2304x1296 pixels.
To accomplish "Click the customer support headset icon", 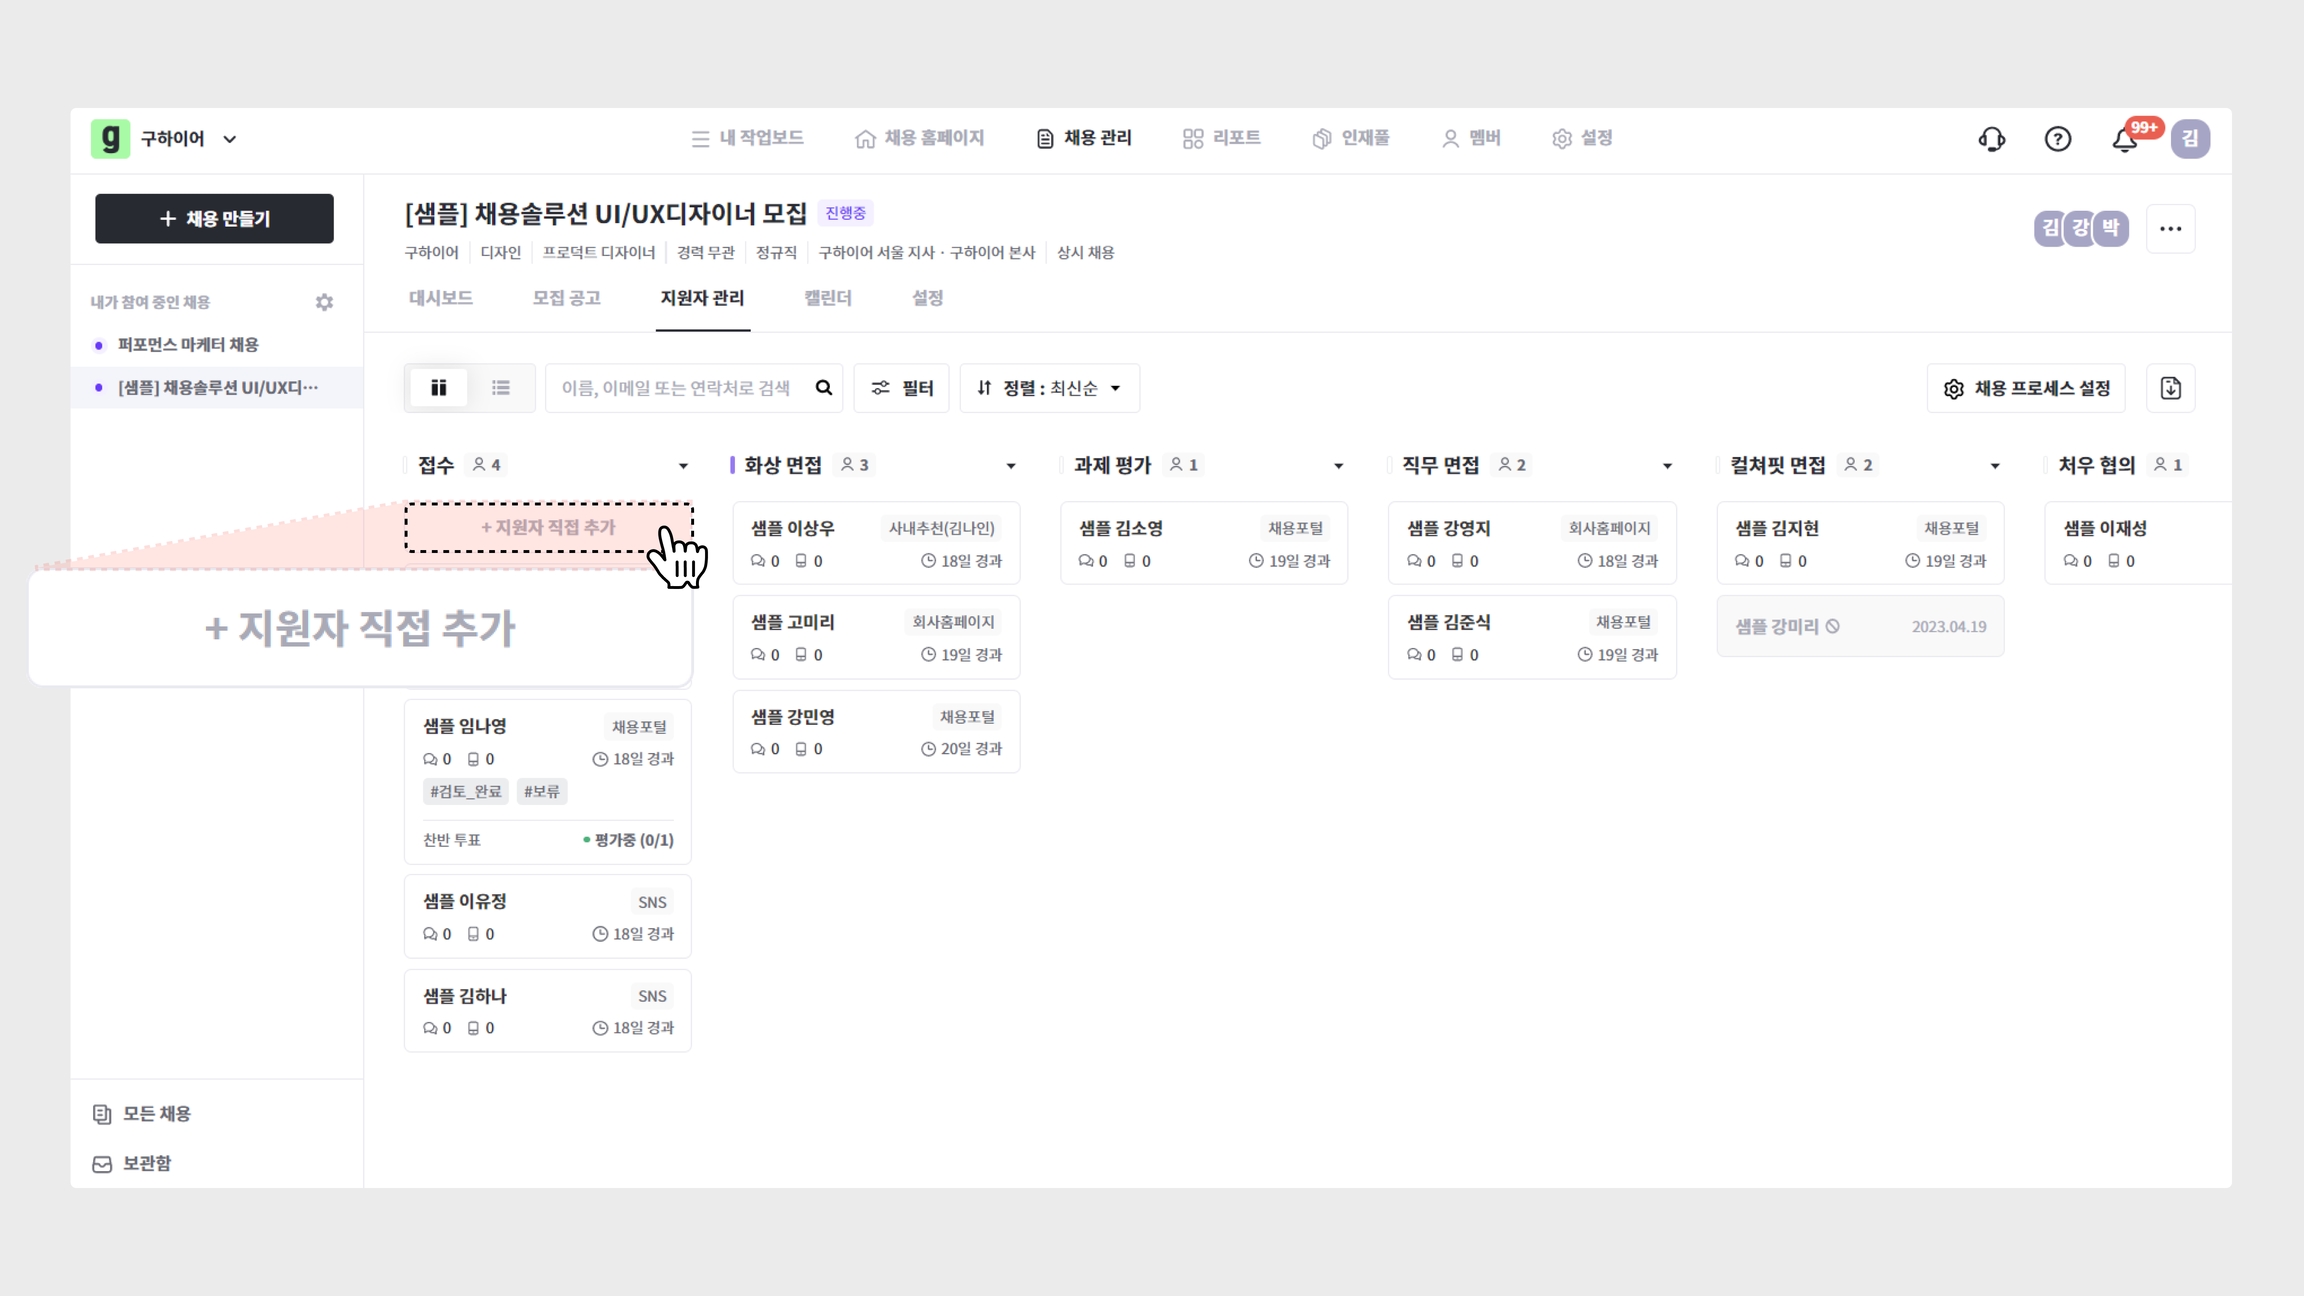I will click(1992, 139).
